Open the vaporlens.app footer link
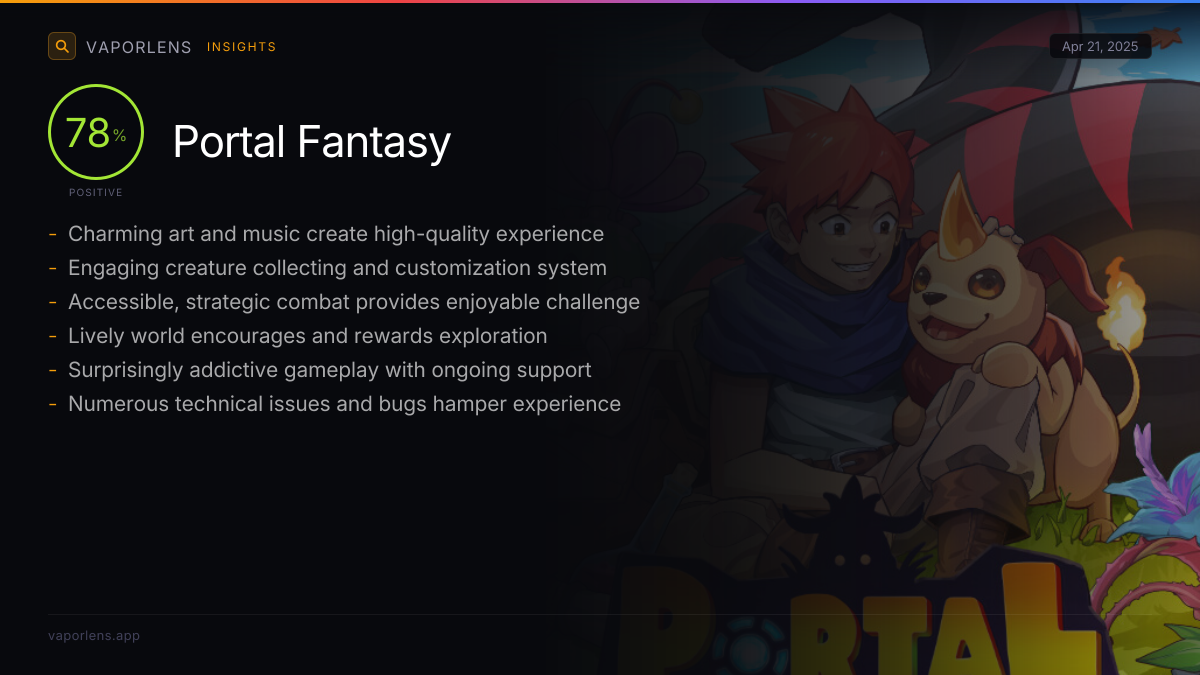Screen dimensions: 1200x675 pos(94,635)
